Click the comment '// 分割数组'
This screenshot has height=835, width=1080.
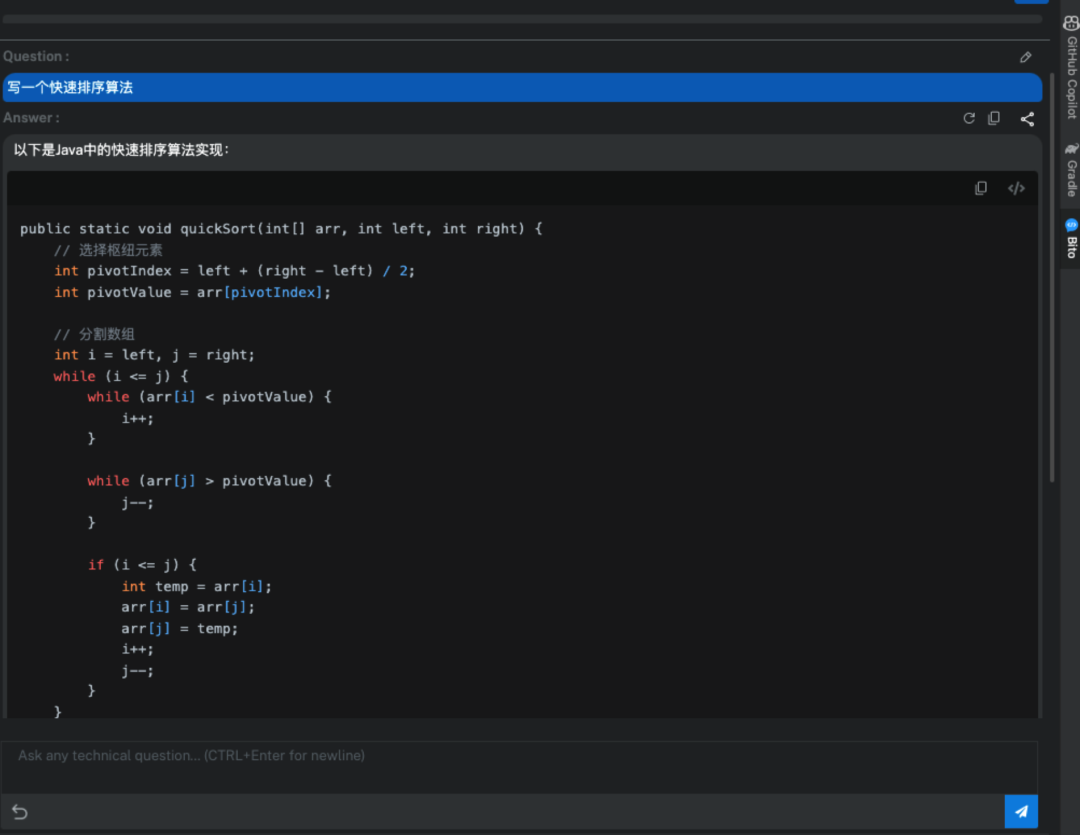[94, 334]
